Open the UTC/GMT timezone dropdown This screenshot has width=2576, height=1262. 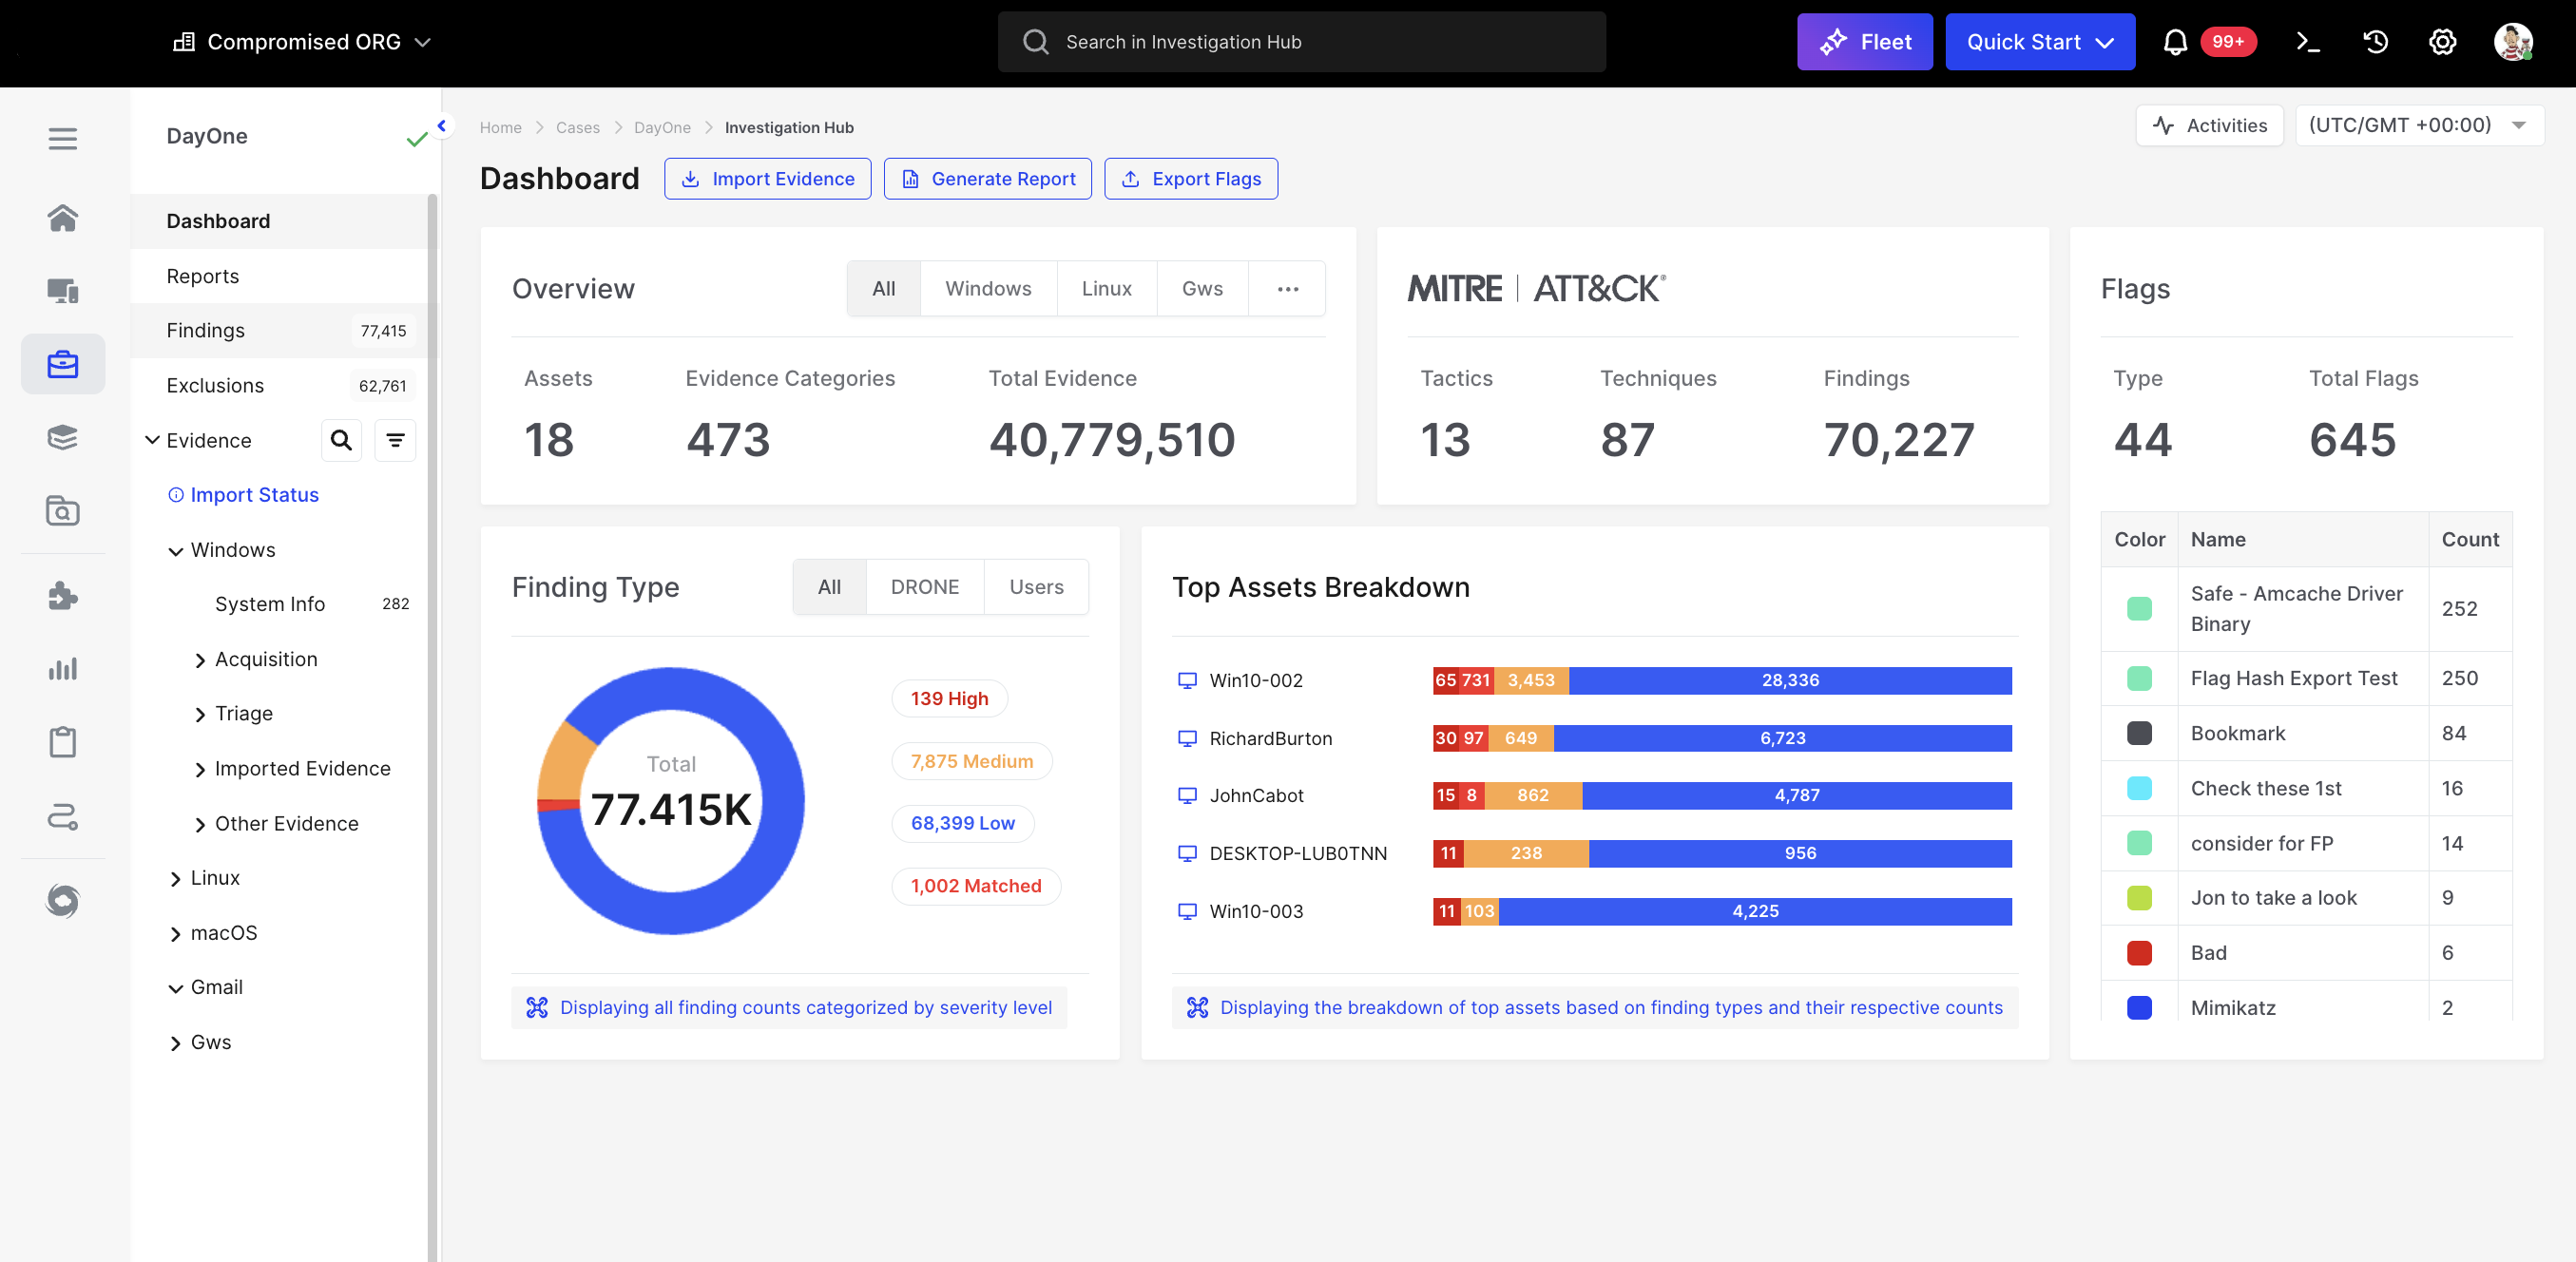point(2417,126)
